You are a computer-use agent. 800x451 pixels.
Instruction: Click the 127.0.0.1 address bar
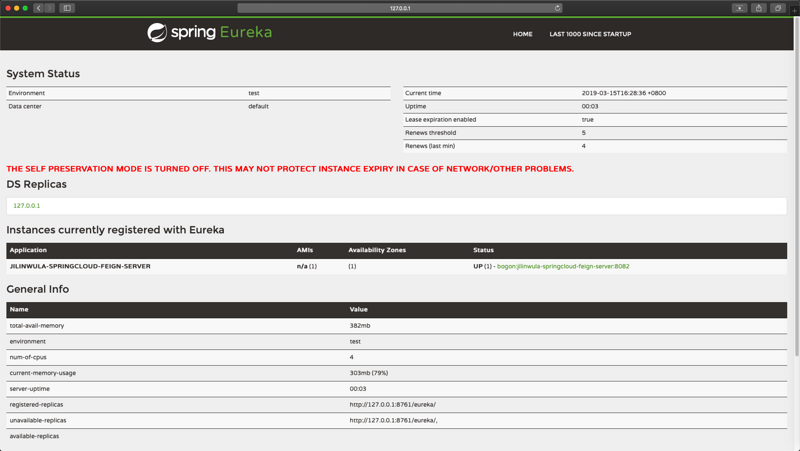(x=399, y=8)
